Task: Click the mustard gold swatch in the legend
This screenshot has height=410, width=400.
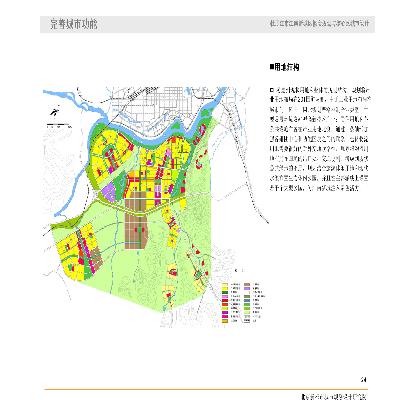Action: click(225, 321)
